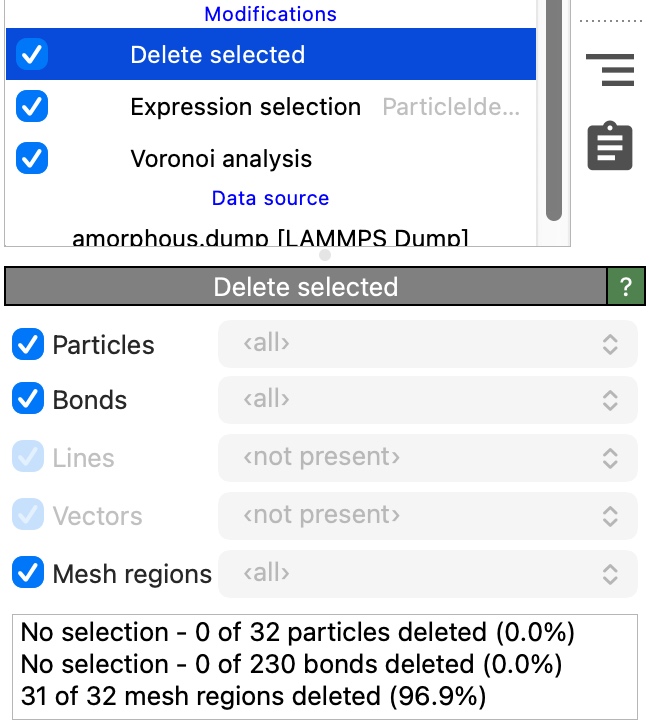The width and height of the screenshot is (650, 728).
Task: Select the Voronoi analysis modifier entry
Action: point(221,159)
